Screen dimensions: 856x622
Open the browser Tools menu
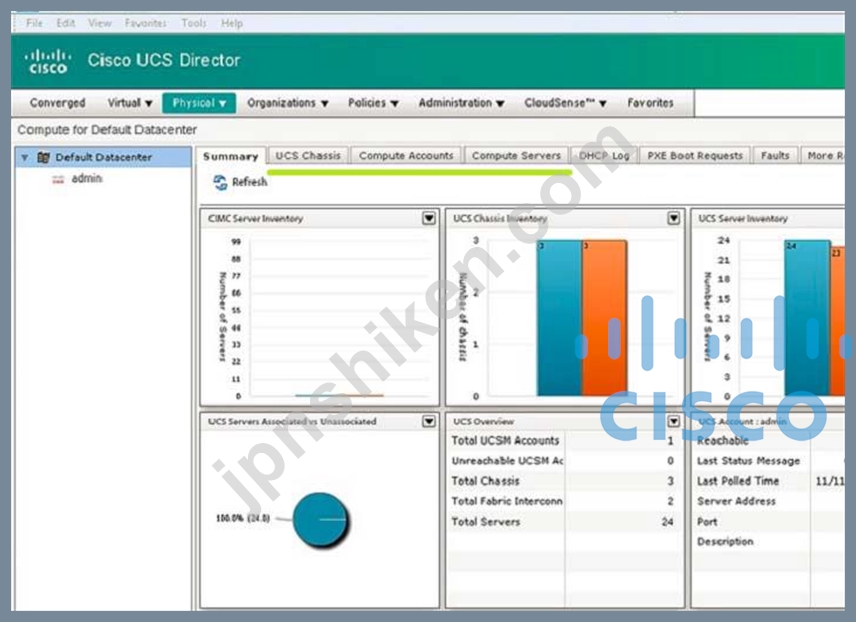194,23
